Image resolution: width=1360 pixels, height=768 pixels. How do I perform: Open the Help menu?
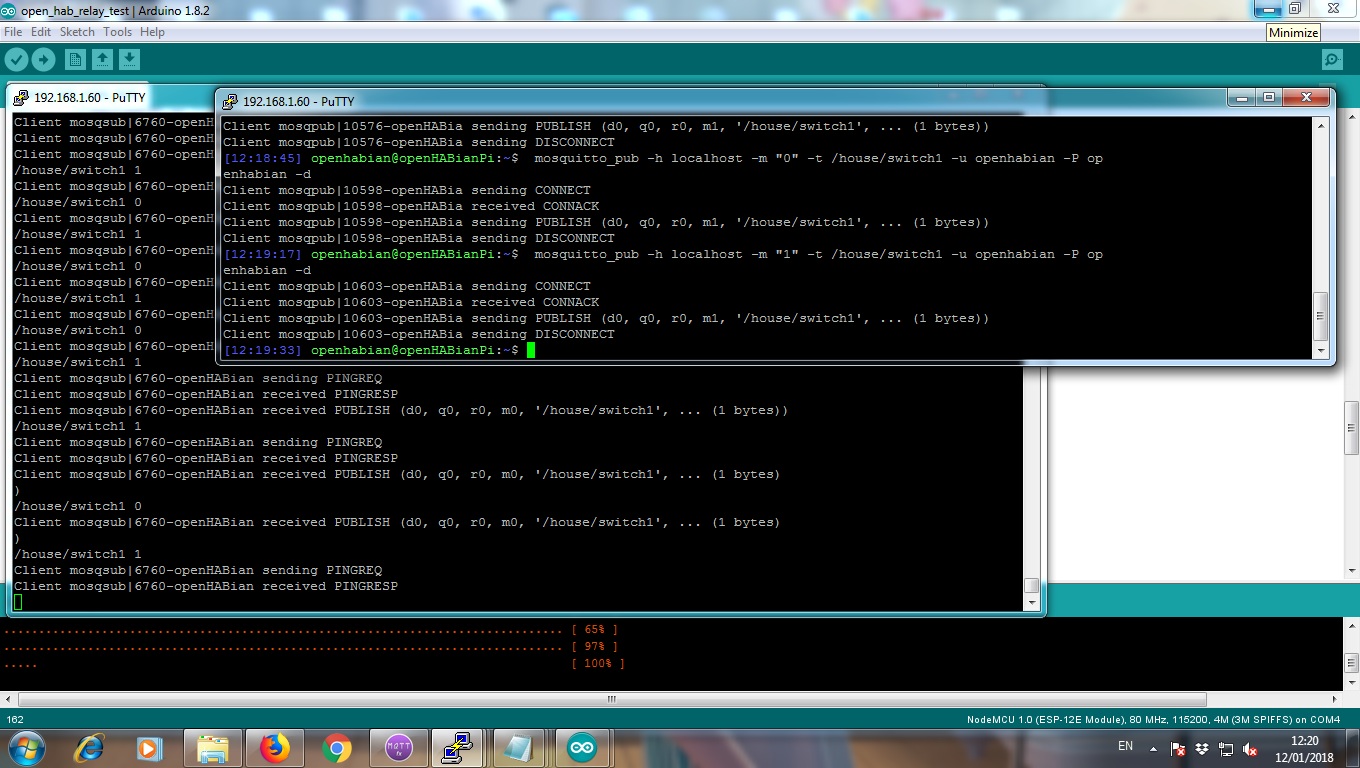coord(152,32)
